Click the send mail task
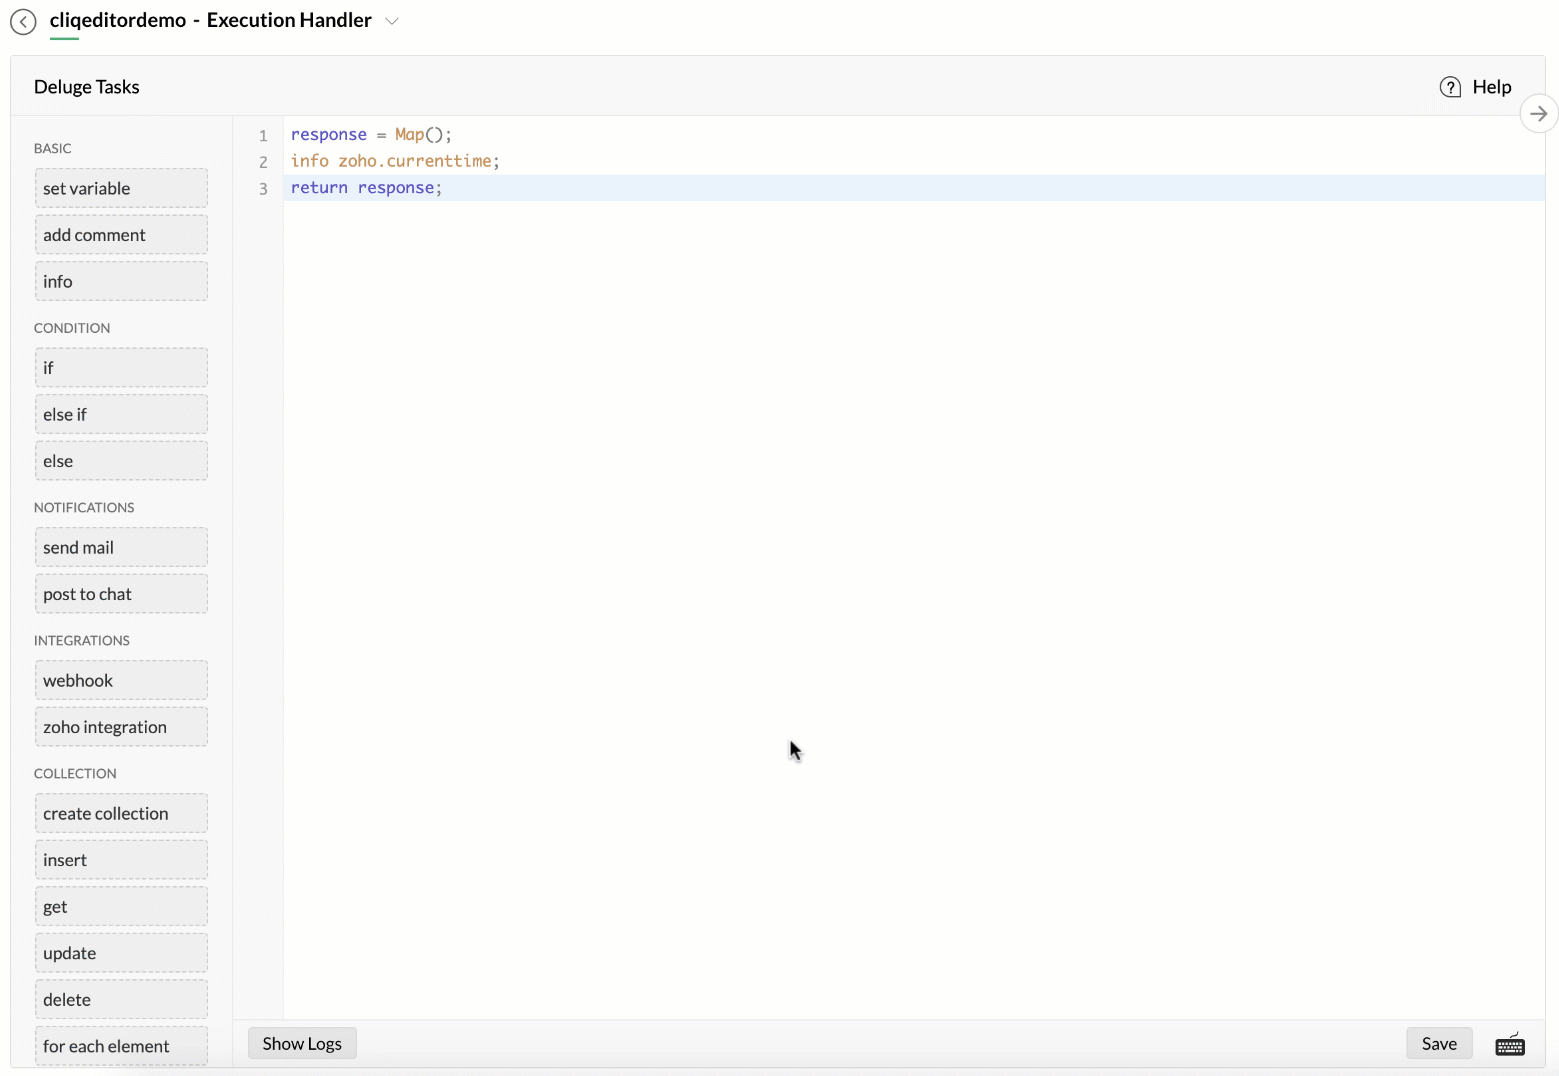The height and width of the screenshot is (1076, 1559). click(121, 548)
